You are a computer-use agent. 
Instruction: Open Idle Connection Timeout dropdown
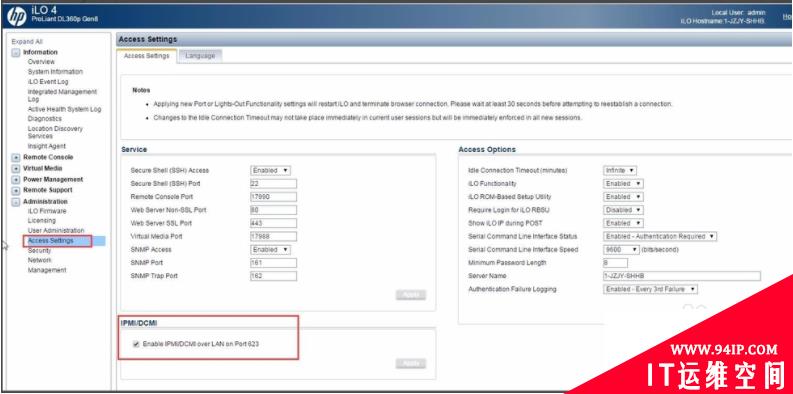[620, 170]
